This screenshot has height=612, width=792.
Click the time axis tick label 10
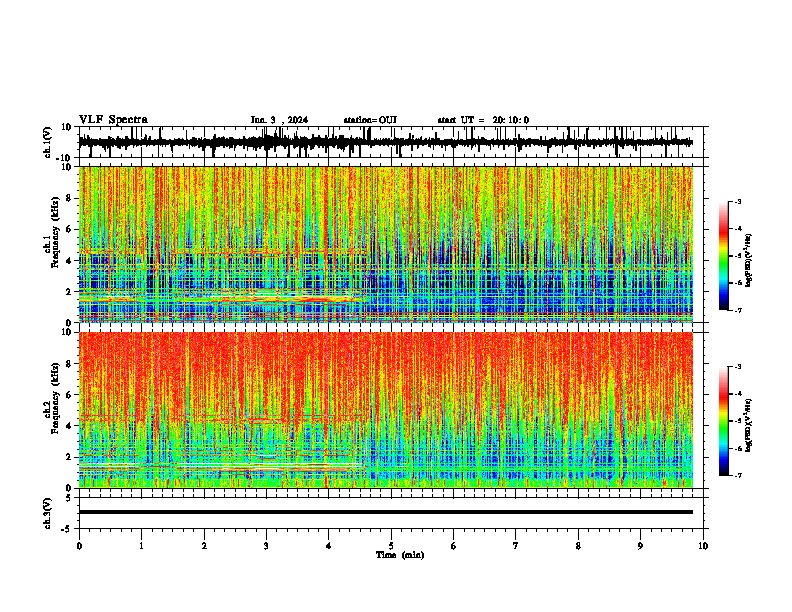[703, 546]
